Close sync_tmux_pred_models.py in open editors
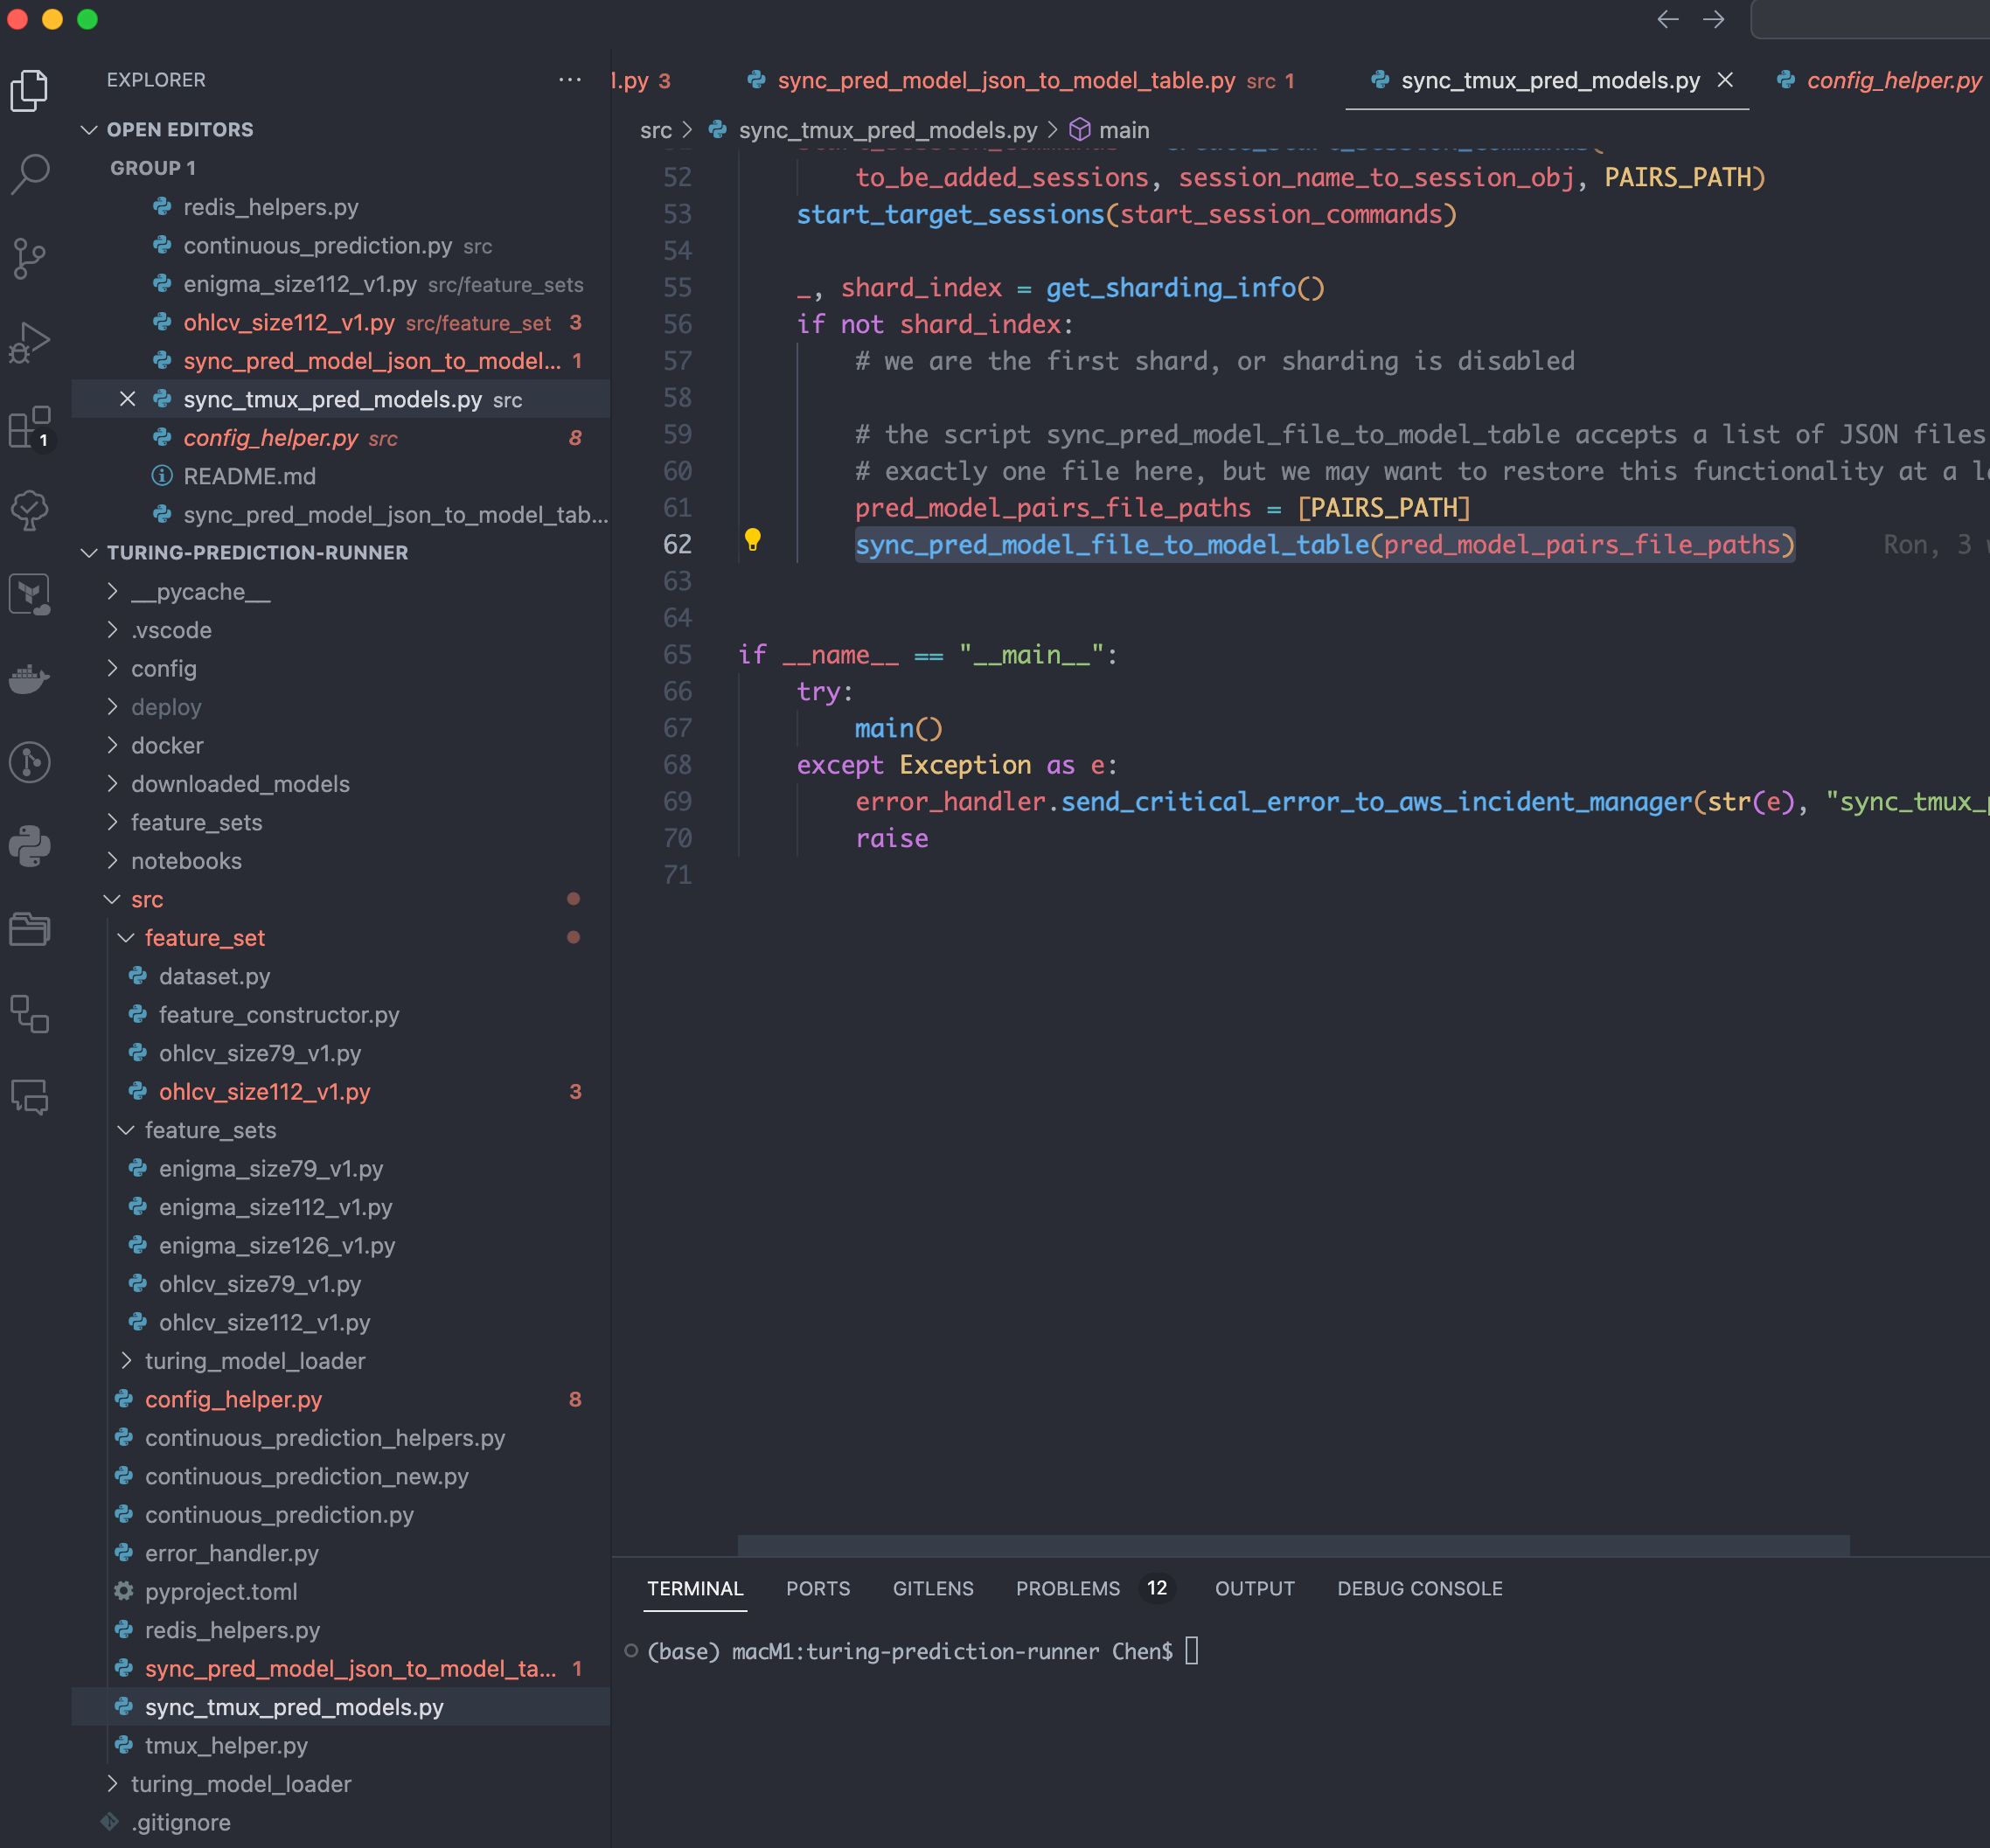The height and width of the screenshot is (1848, 1990). pyautogui.click(x=127, y=399)
